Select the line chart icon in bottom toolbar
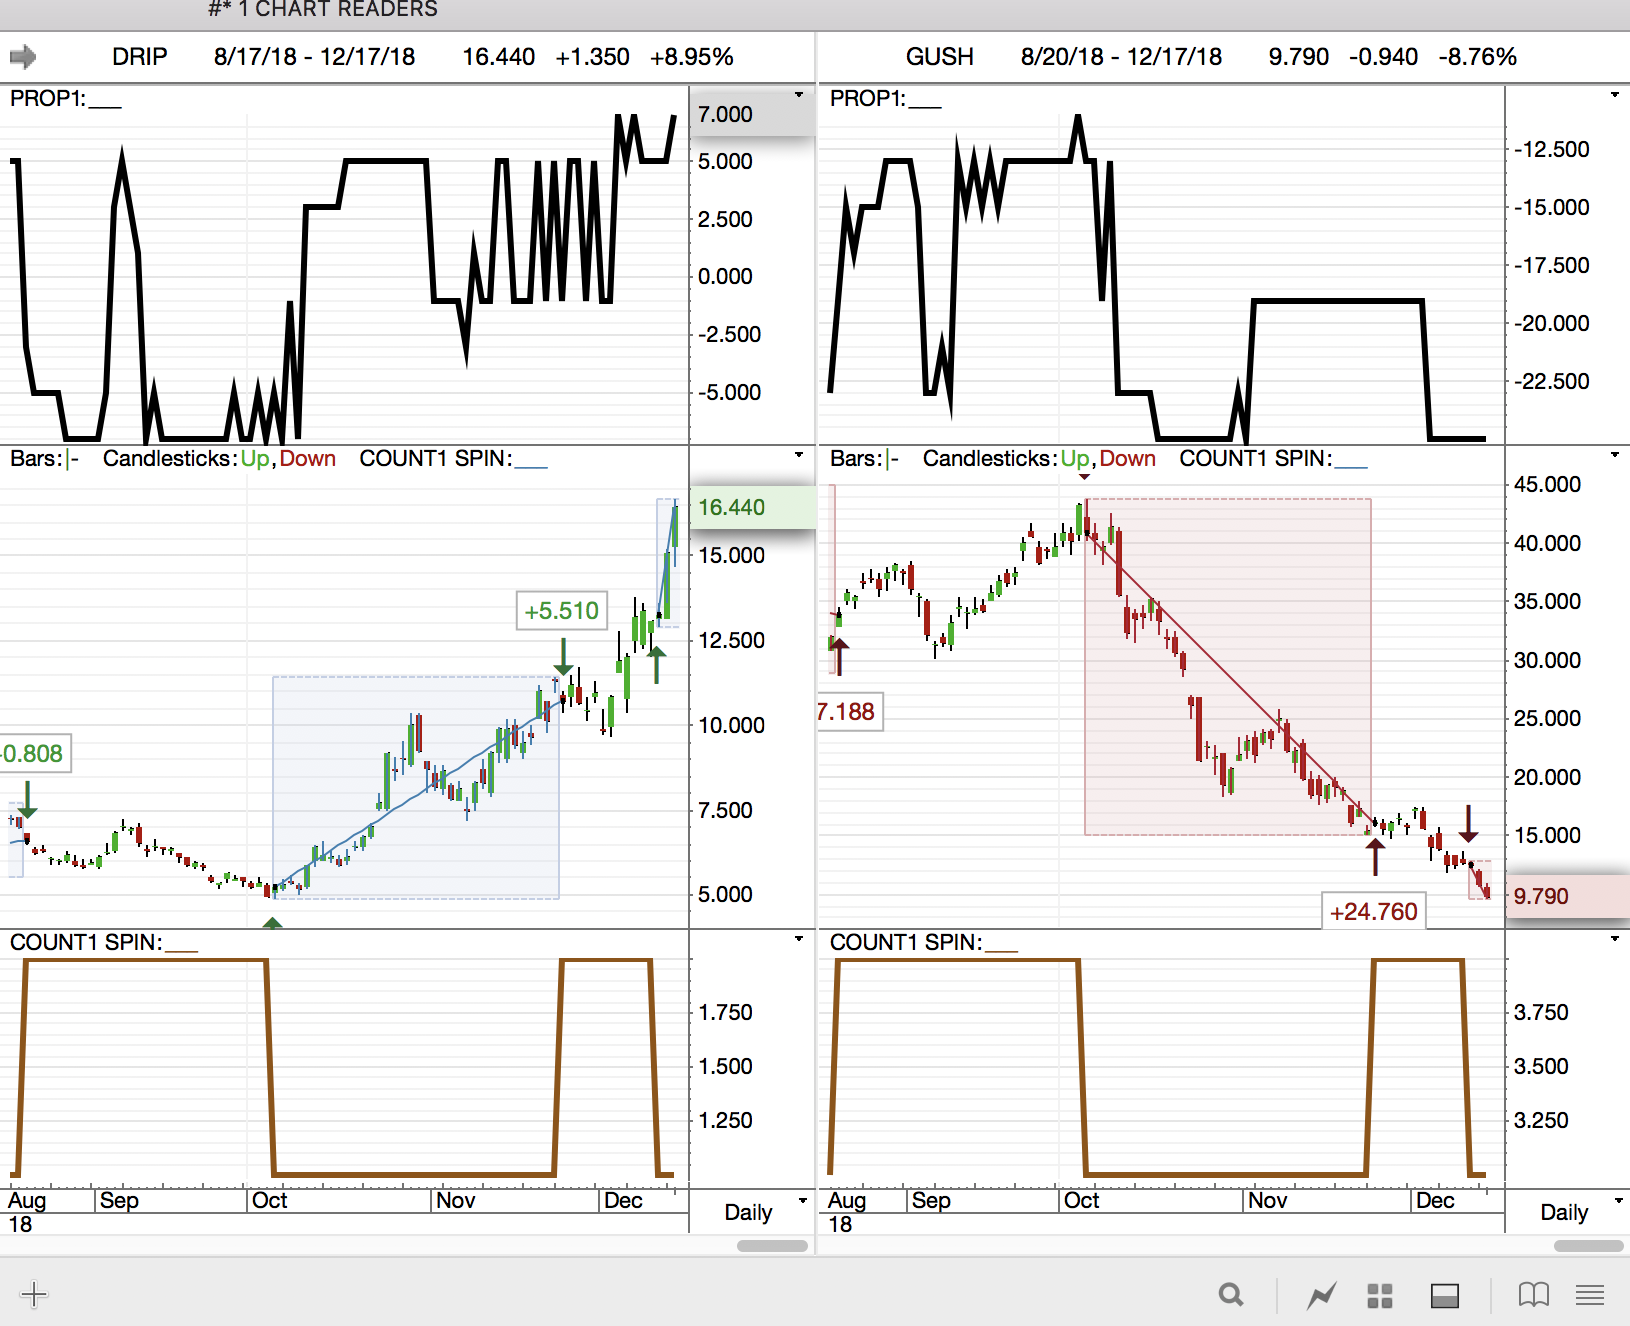The height and width of the screenshot is (1326, 1630). pos(1321,1295)
